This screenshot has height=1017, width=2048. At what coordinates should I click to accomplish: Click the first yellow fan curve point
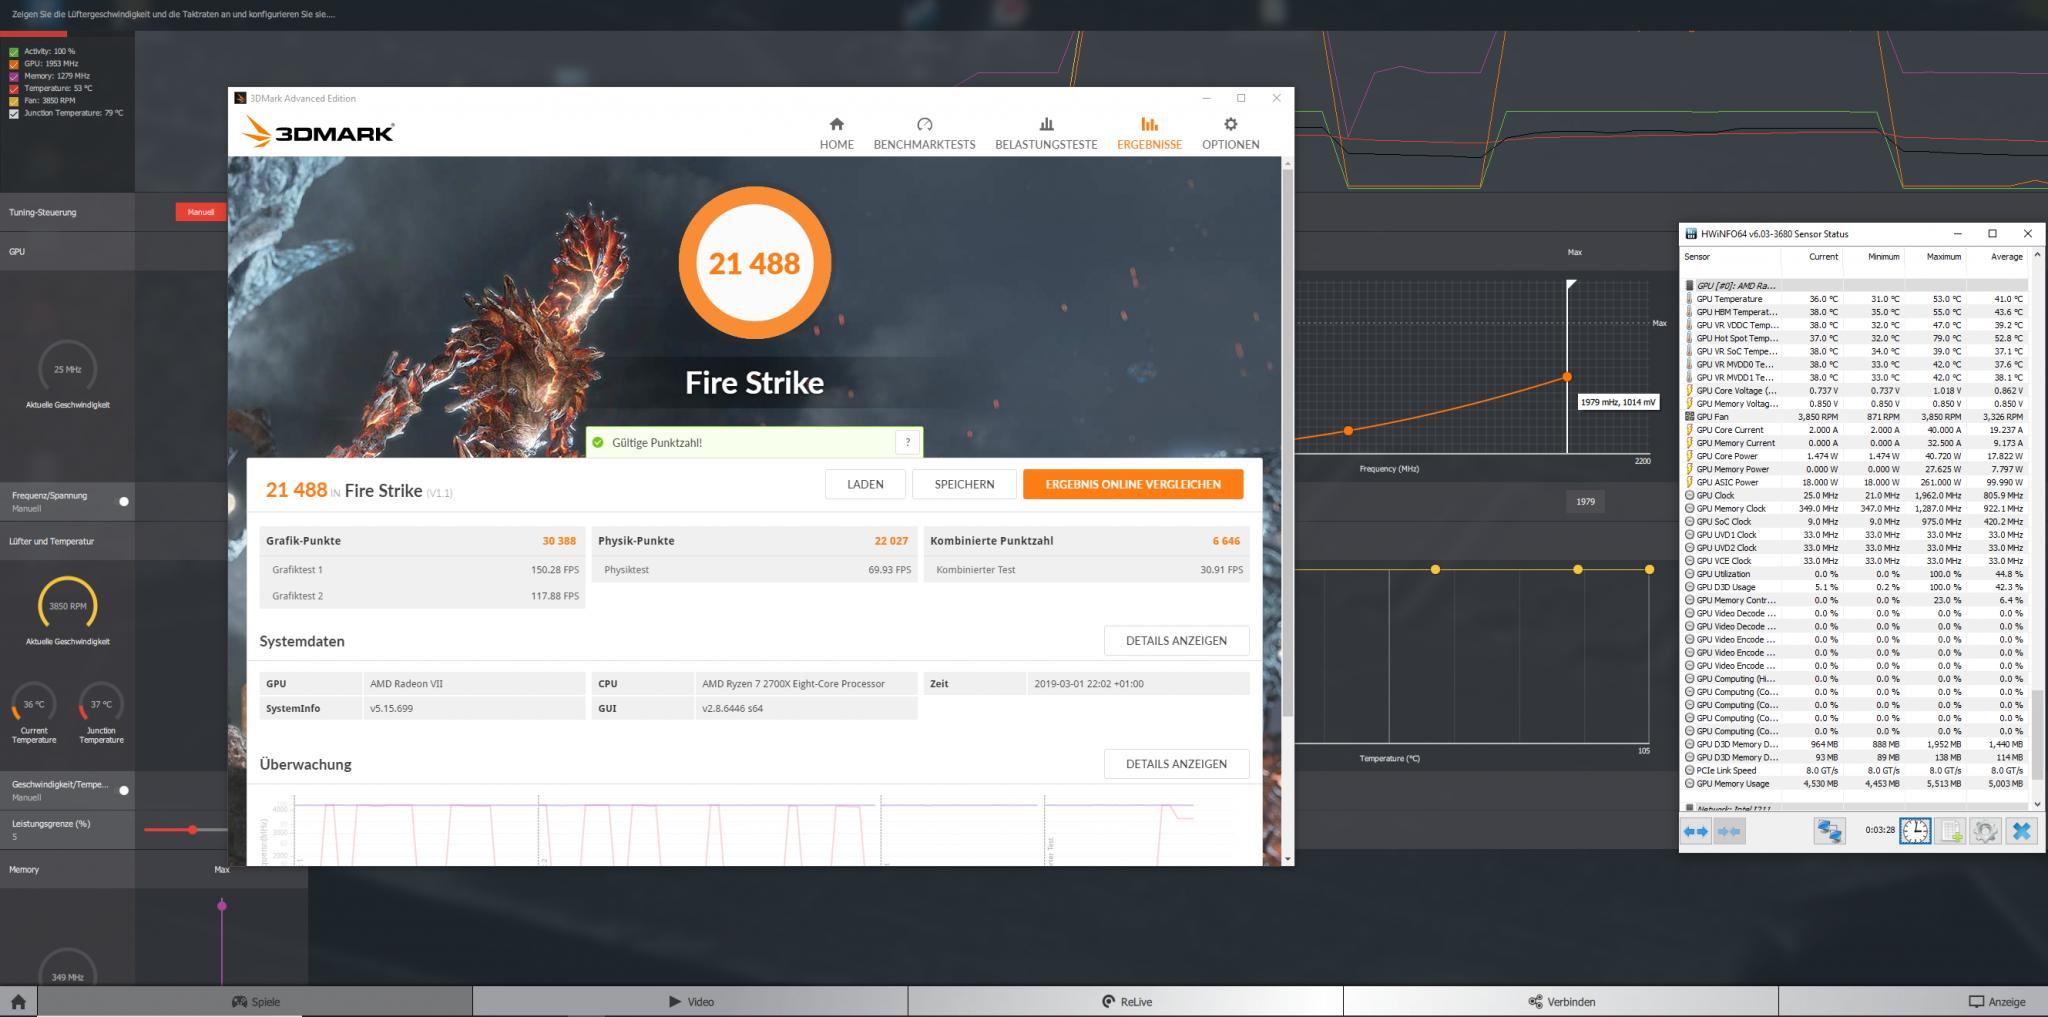(x=1435, y=569)
